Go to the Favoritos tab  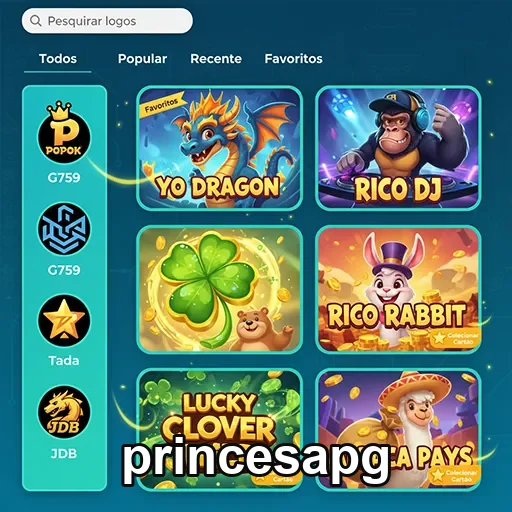point(293,59)
